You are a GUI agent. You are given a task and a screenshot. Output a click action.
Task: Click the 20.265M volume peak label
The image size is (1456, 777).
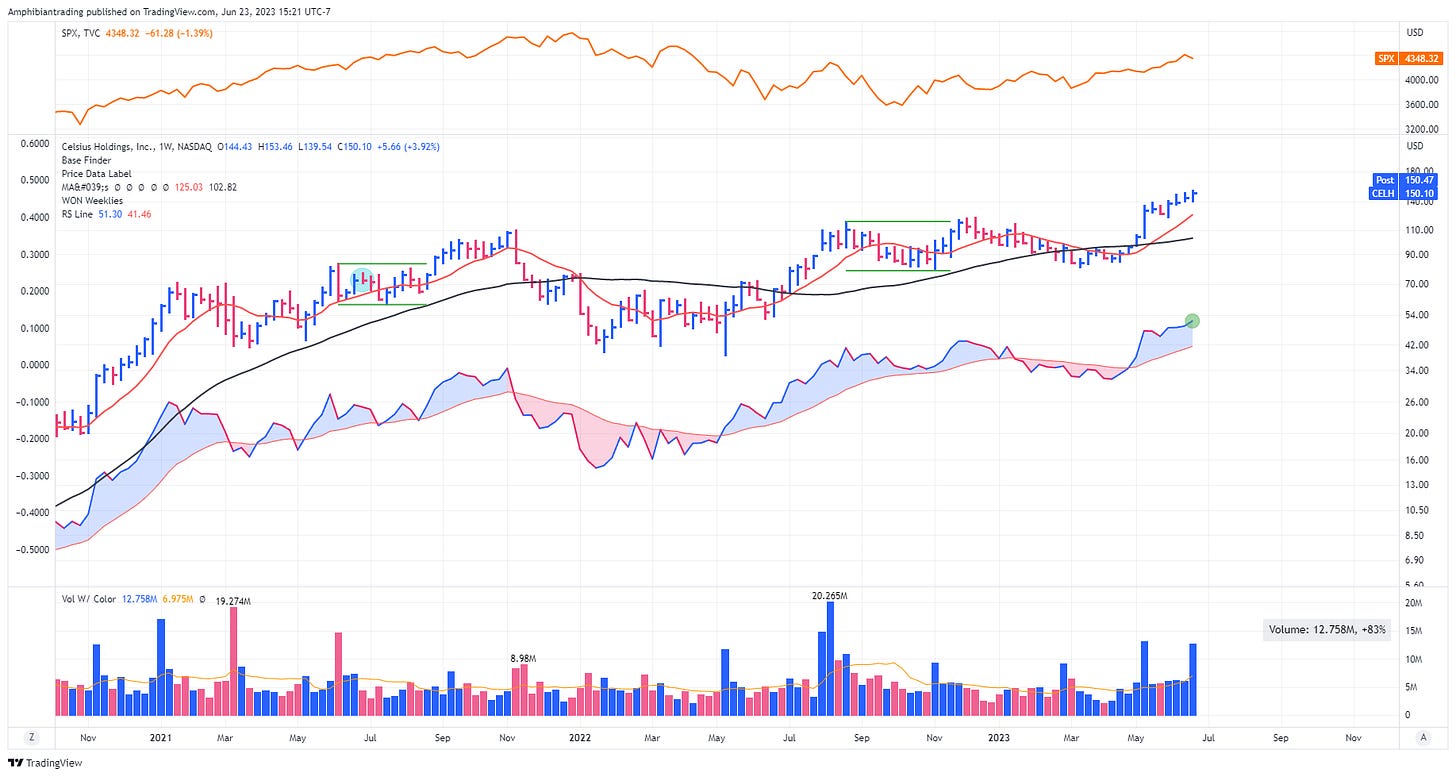pyautogui.click(x=830, y=594)
